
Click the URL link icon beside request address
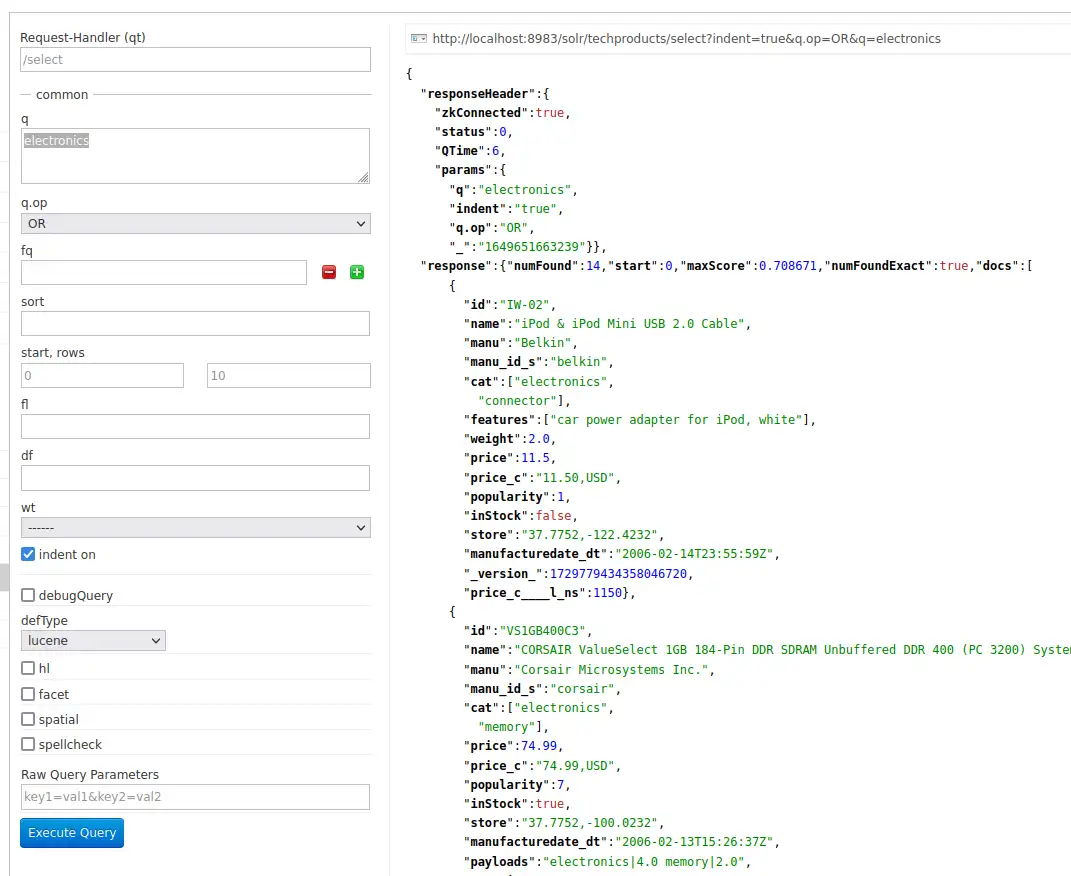[x=419, y=39]
